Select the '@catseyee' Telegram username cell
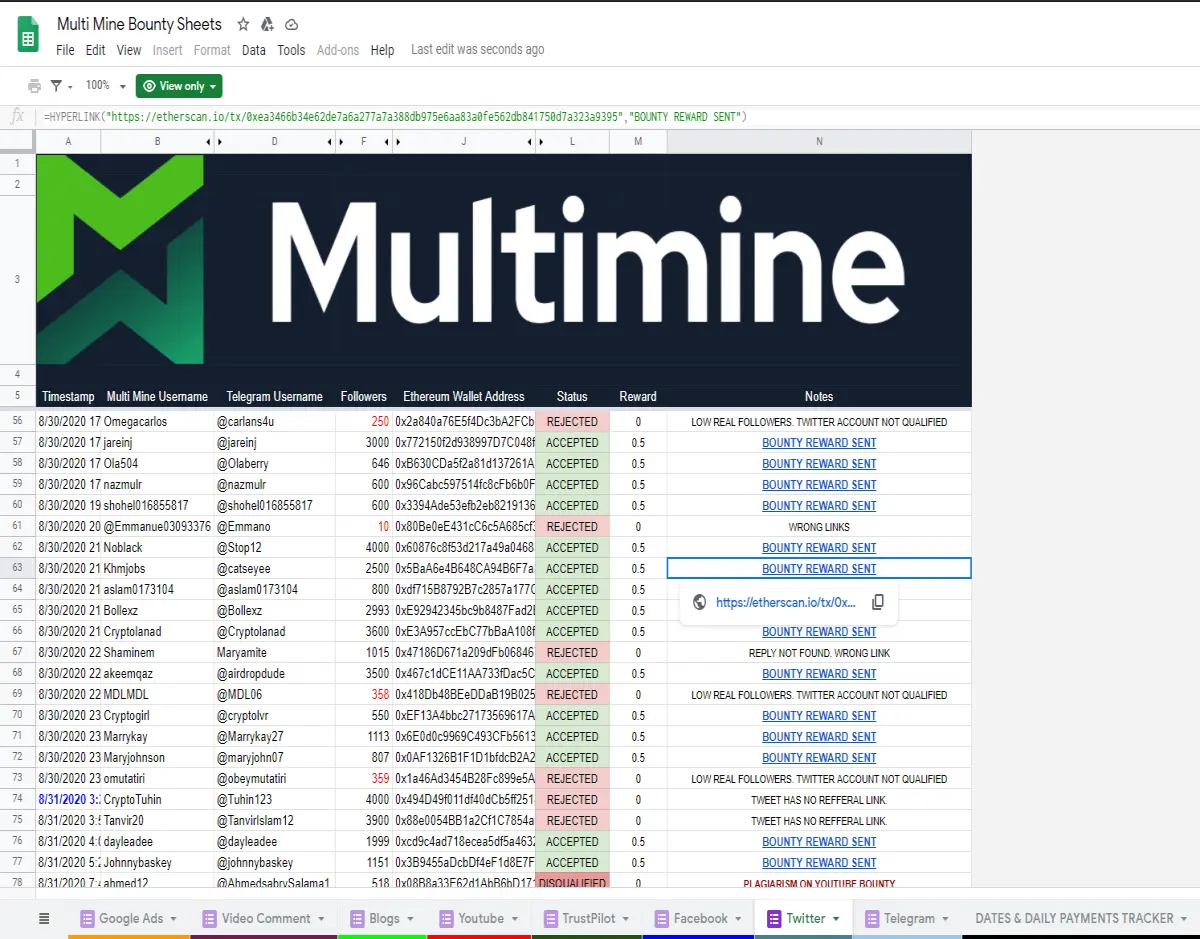Viewport: 1200px width, 939px height. 274,568
